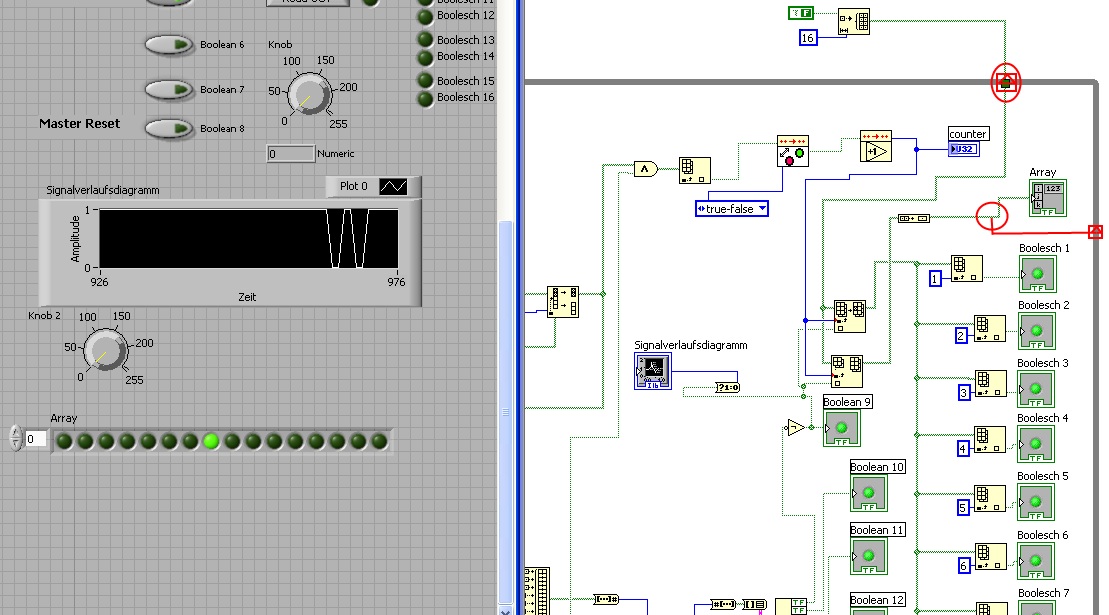Click the lit LED in the Array indicator
The width and height of the screenshot is (1109, 615).
(x=211, y=441)
